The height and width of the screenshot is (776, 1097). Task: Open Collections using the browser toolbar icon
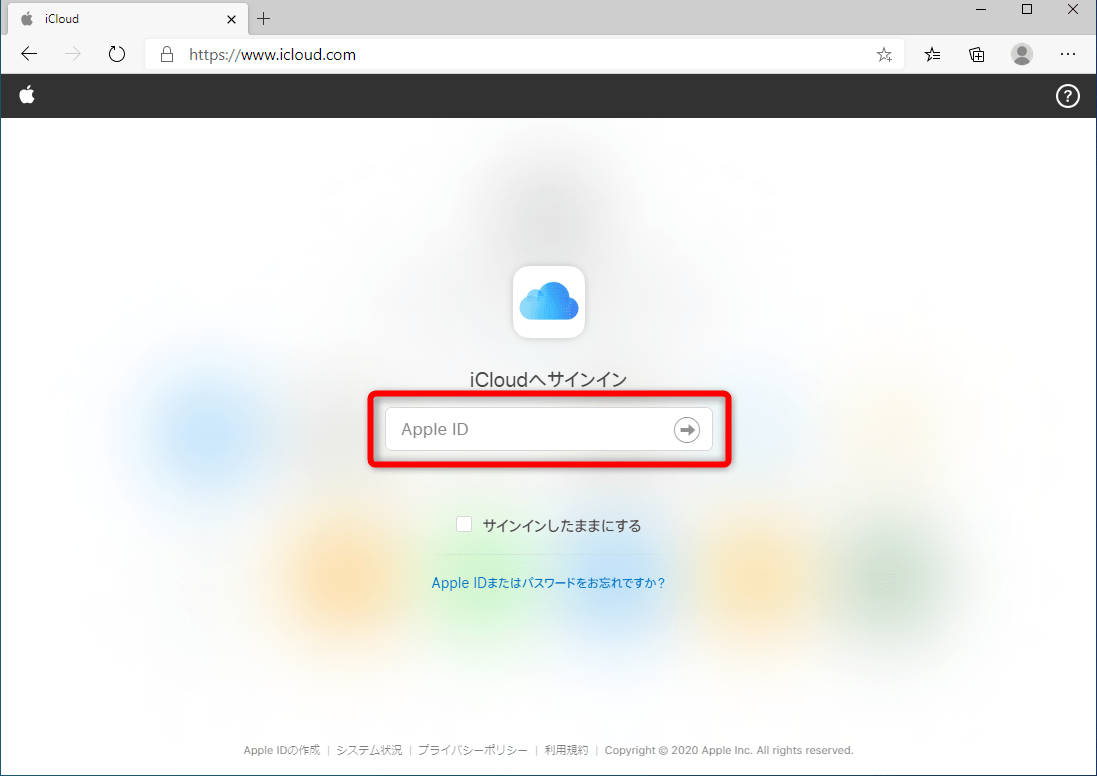(x=976, y=54)
